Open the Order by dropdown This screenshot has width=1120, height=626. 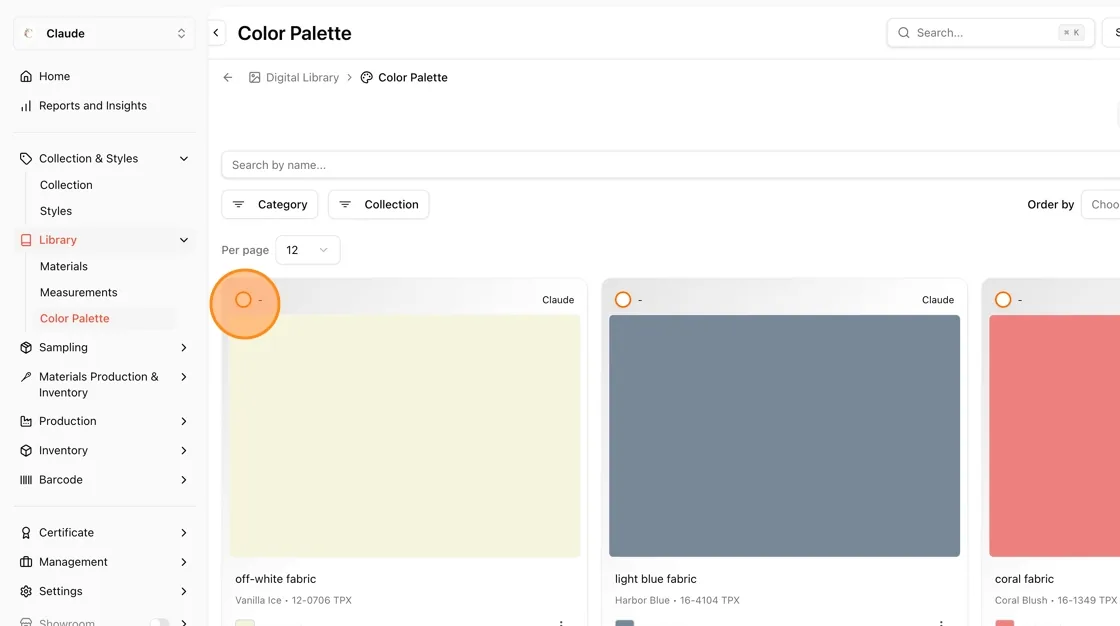coord(1101,204)
